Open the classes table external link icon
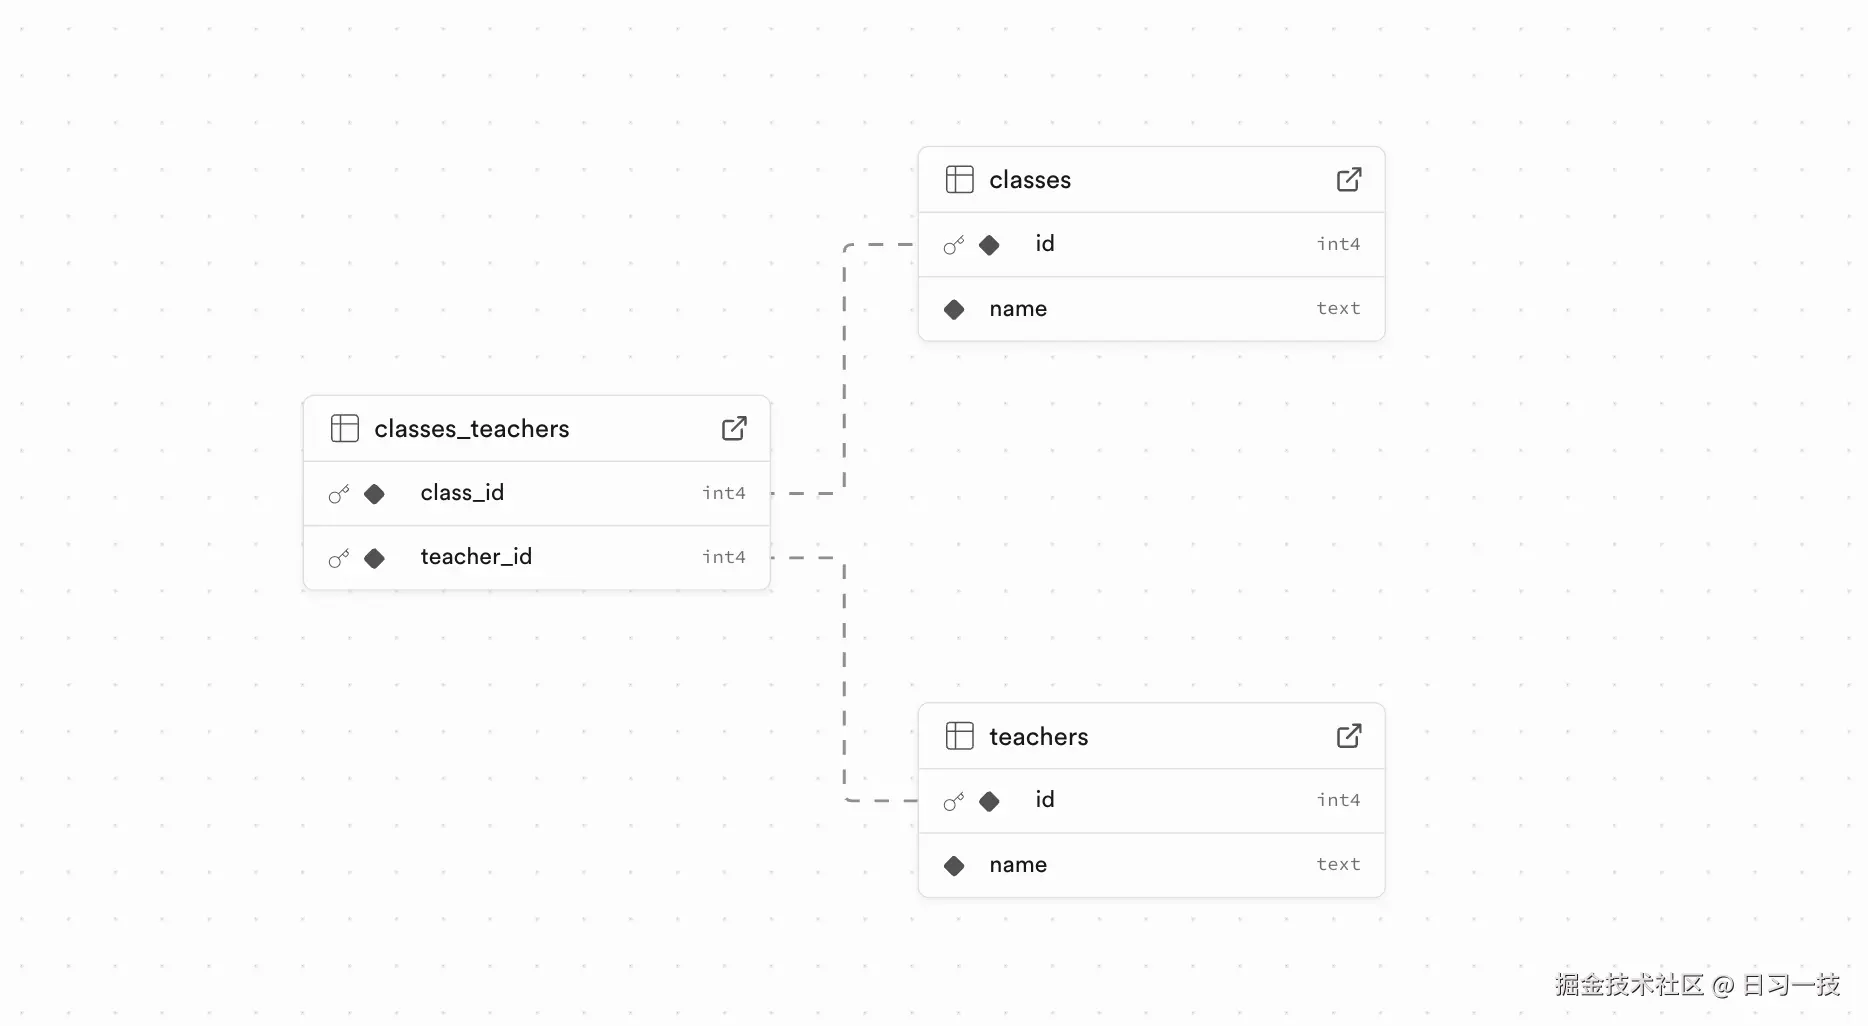Screen dimensions: 1868x1026 (1348, 180)
